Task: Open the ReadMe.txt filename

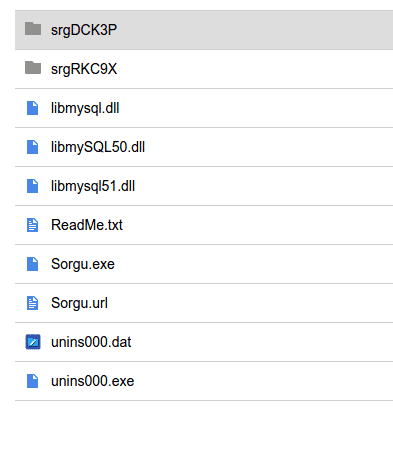Action: [87, 225]
